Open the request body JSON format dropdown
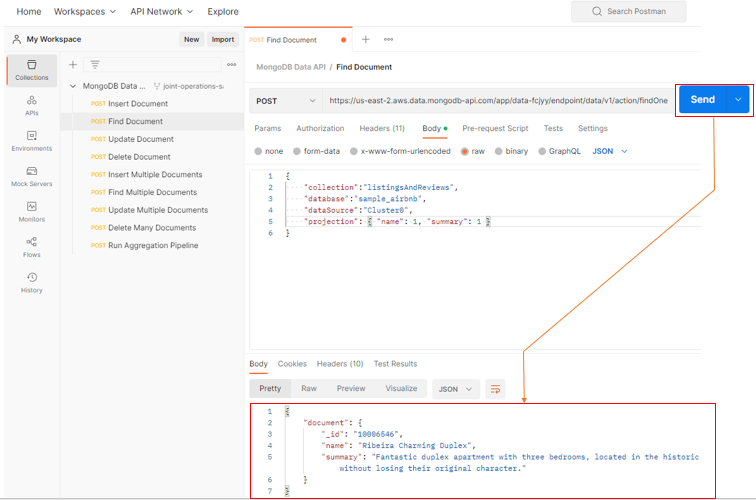The height and width of the screenshot is (500, 756). pos(610,151)
